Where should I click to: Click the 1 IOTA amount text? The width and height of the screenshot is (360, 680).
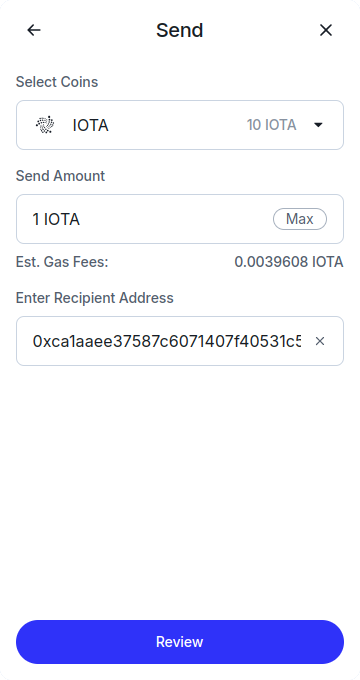tap(56, 219)
